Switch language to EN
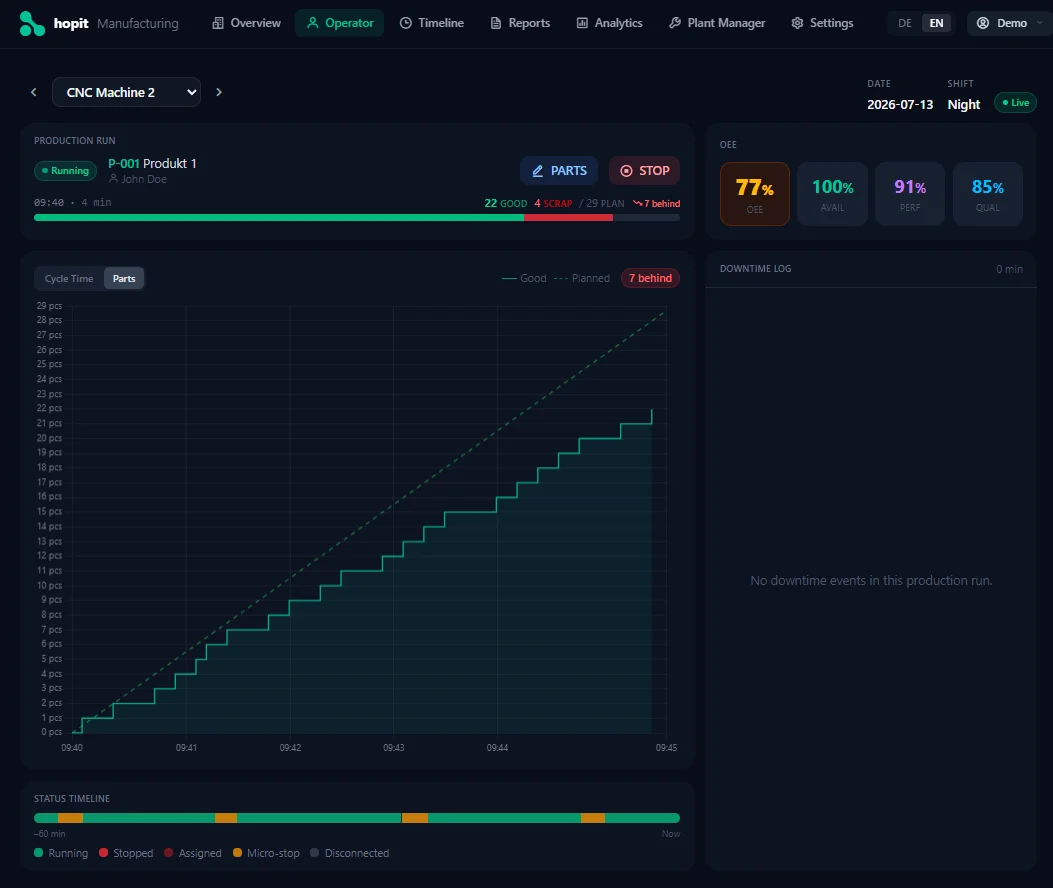The width and height of the screenshot is (1053, 888). point(936,23)
